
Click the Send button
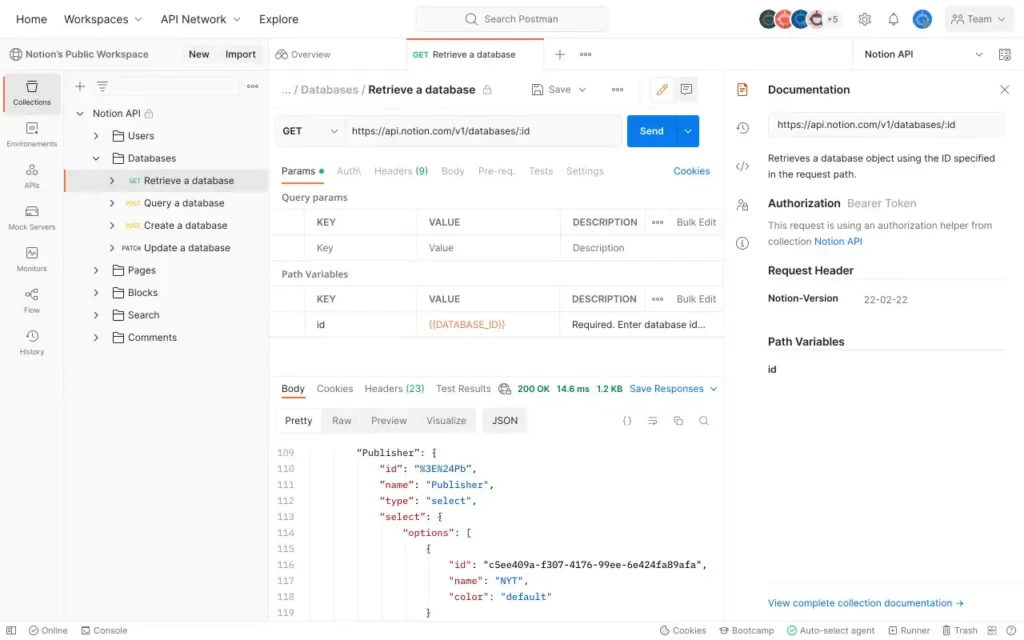click(x=651, y=131)
